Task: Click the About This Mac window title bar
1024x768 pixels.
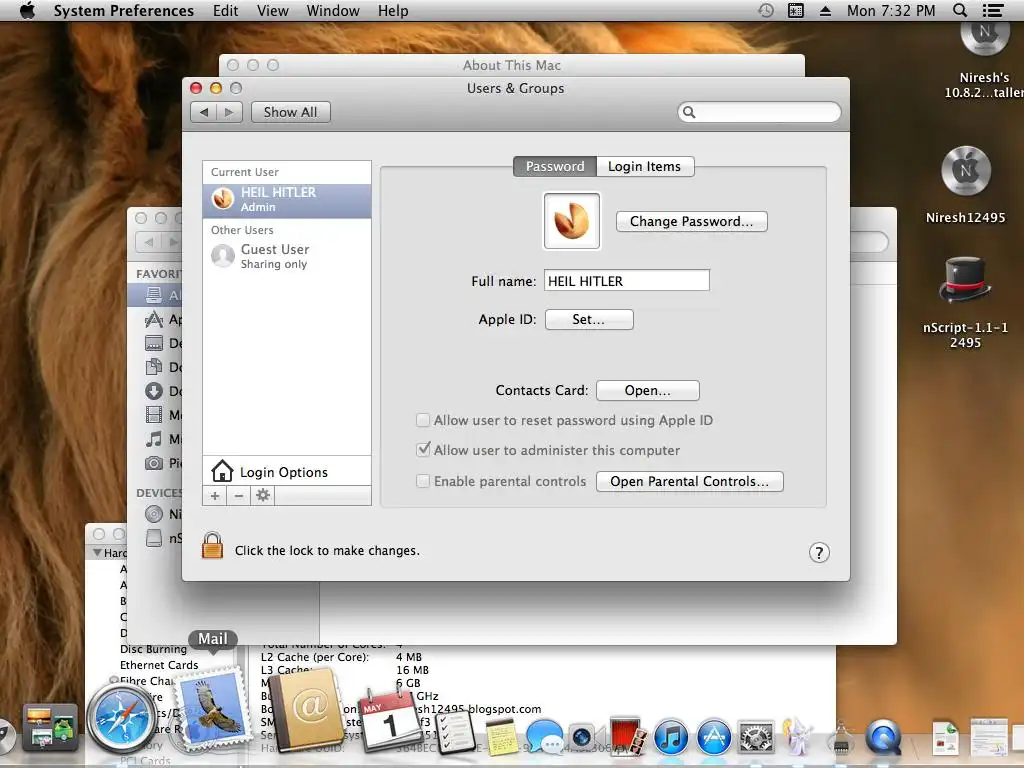Action: click(511, 65)
